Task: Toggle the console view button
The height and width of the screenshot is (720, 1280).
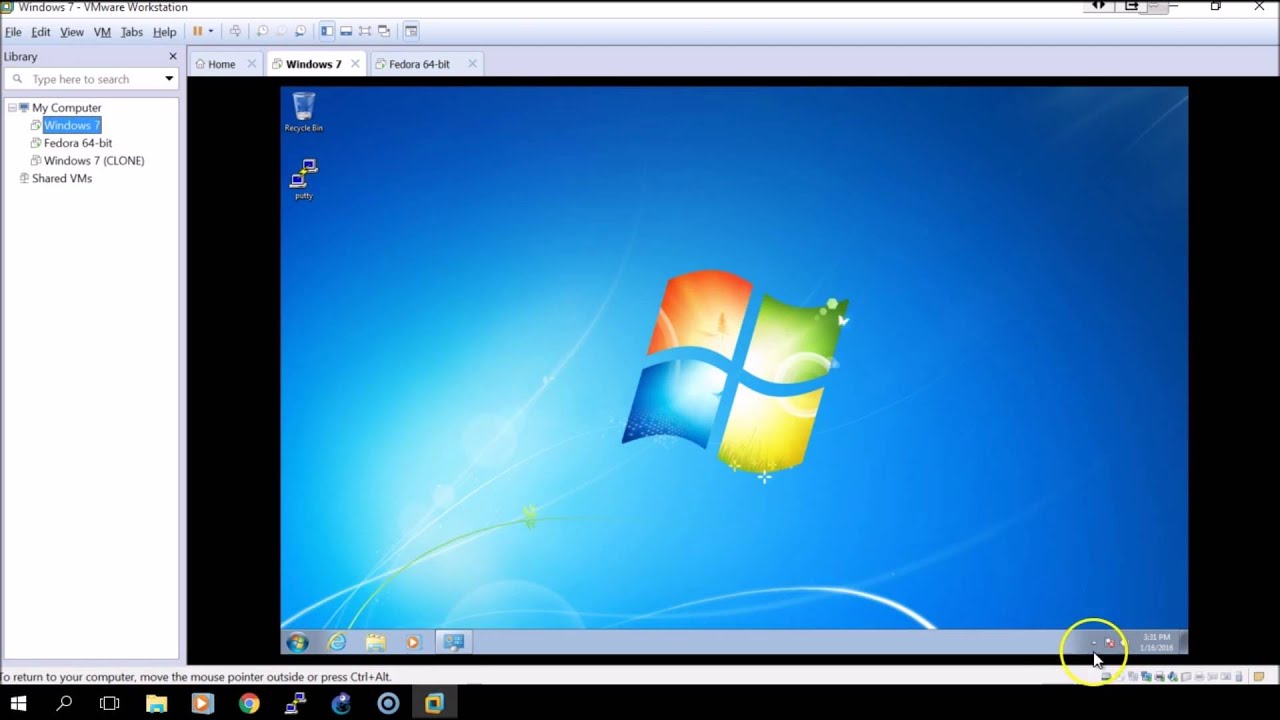Action: (411, 31)
